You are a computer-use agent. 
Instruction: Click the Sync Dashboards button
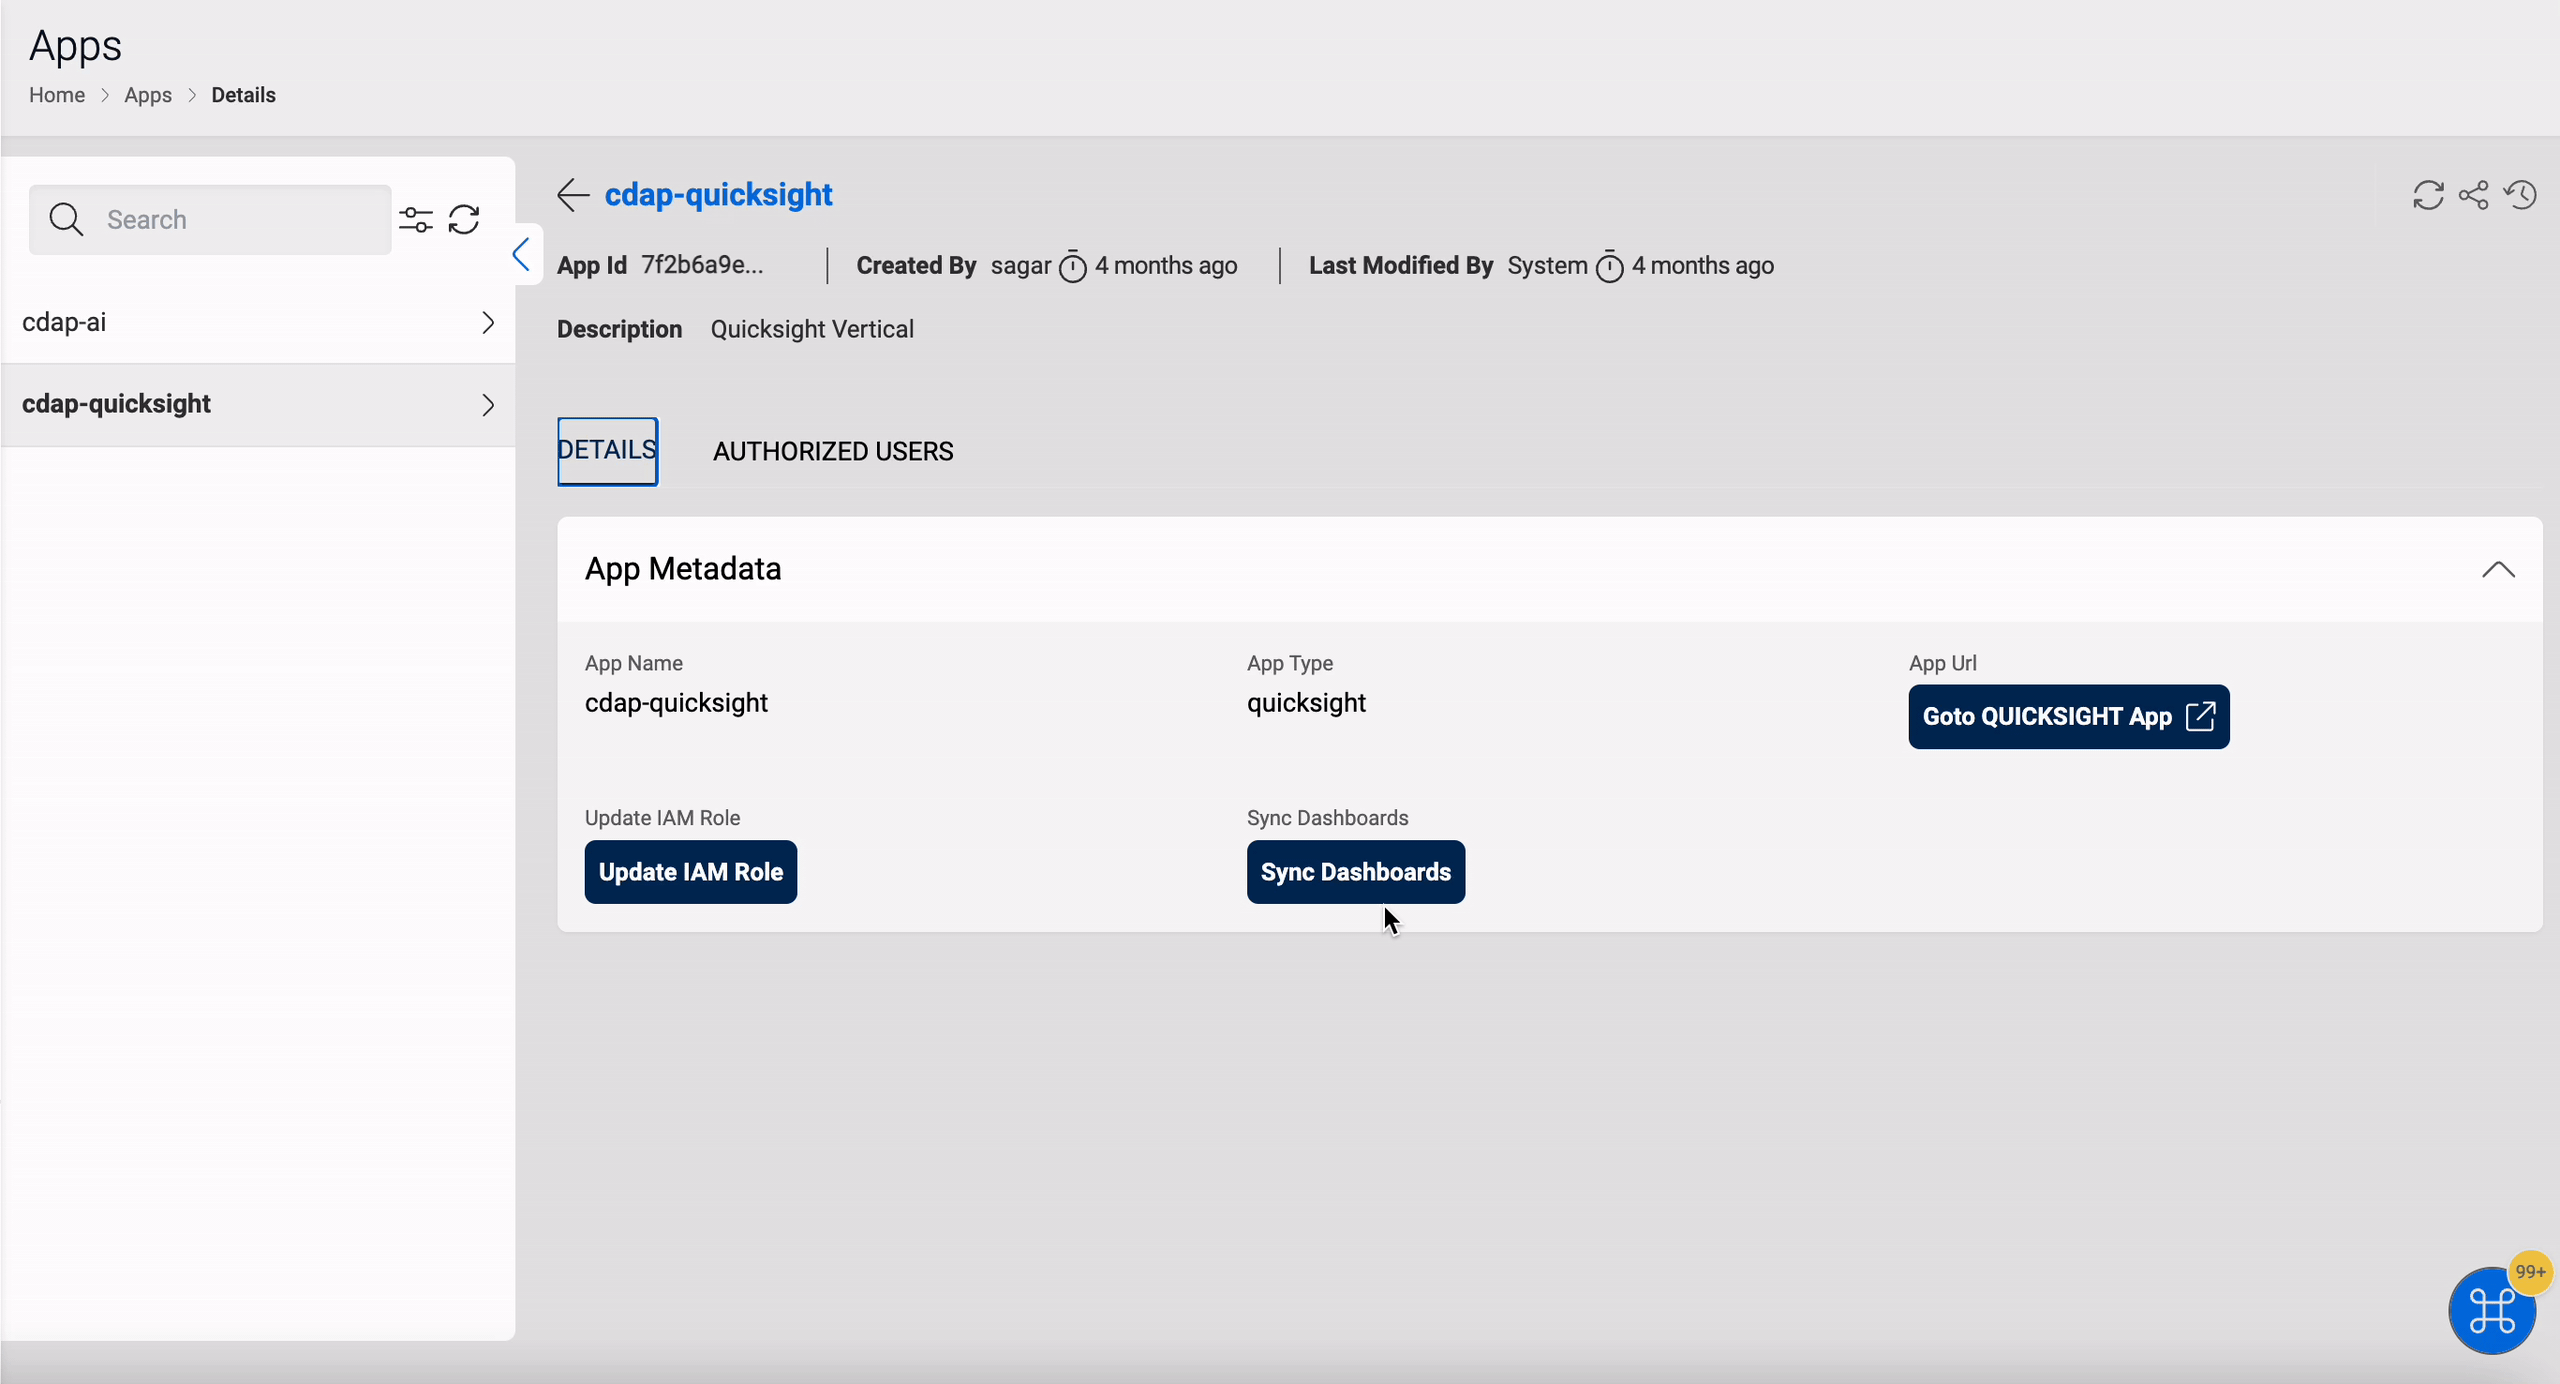tap(1355, 871)
